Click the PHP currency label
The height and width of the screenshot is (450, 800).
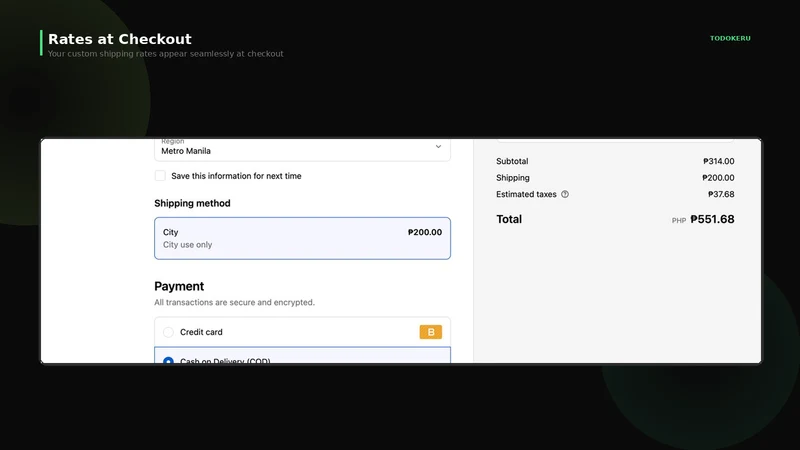[679, 220]
